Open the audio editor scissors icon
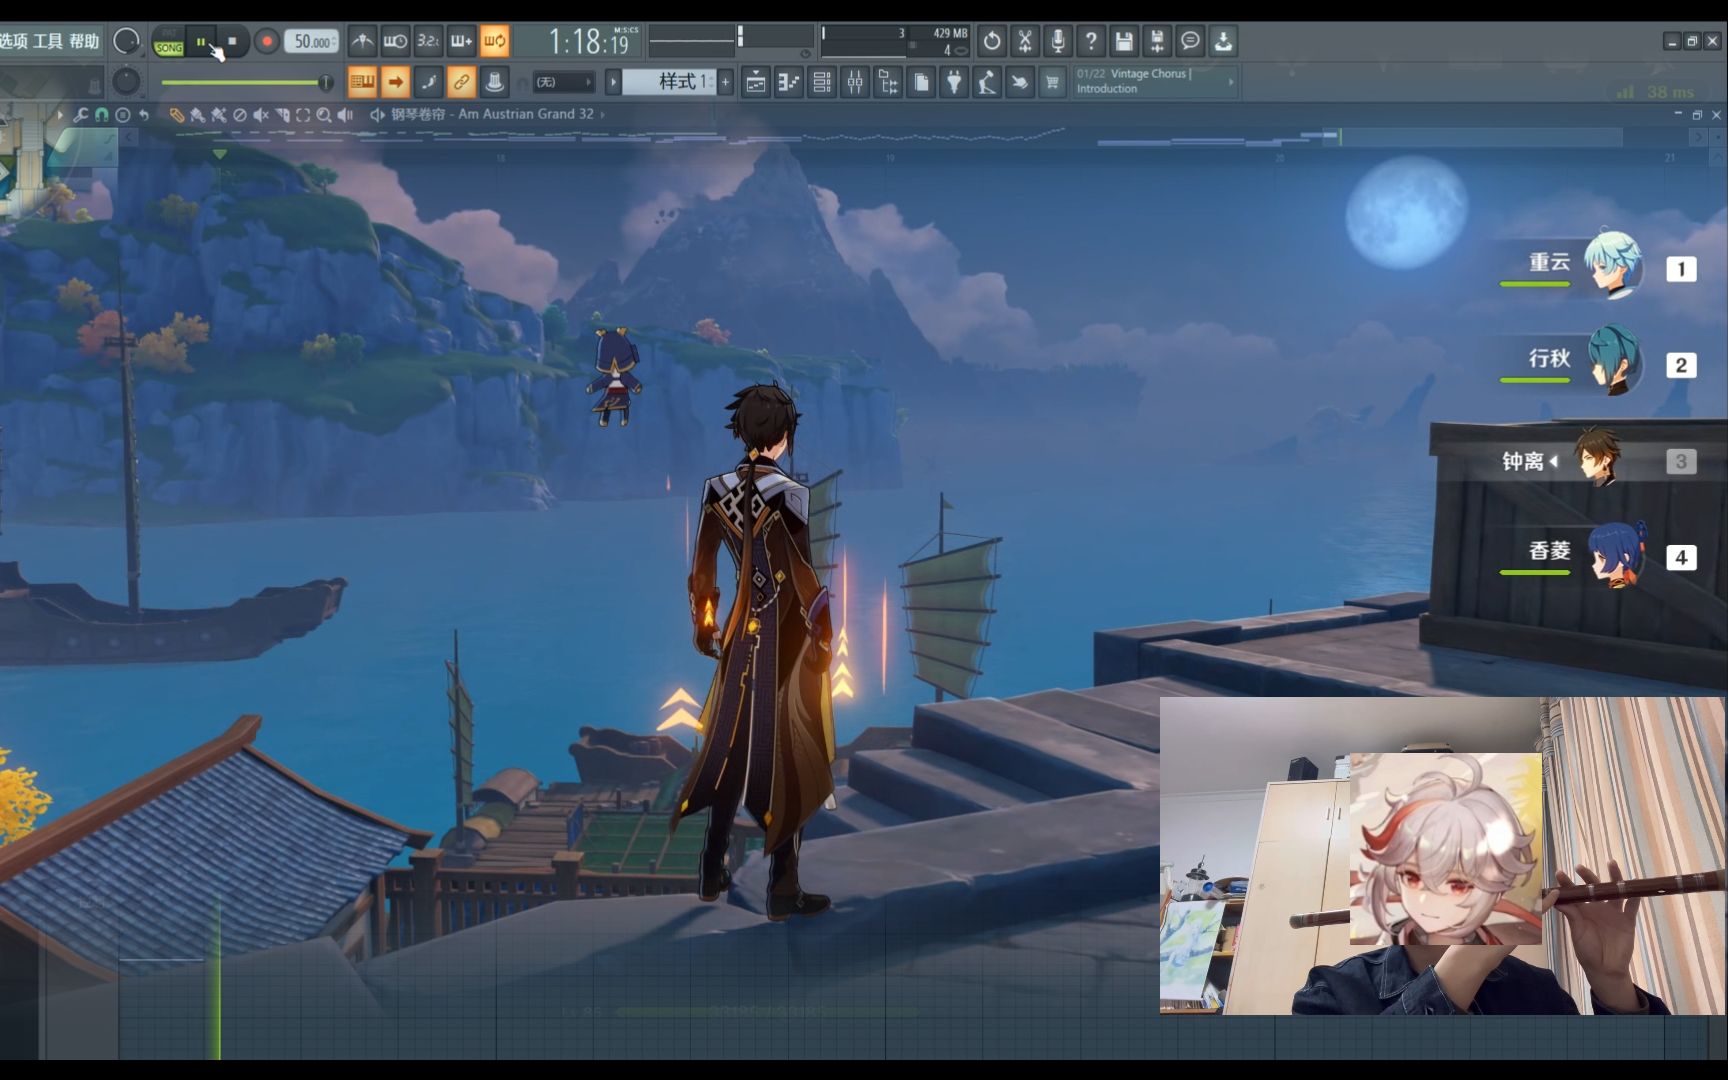Screen dimensions: 1728x1080 [1025, 41]
